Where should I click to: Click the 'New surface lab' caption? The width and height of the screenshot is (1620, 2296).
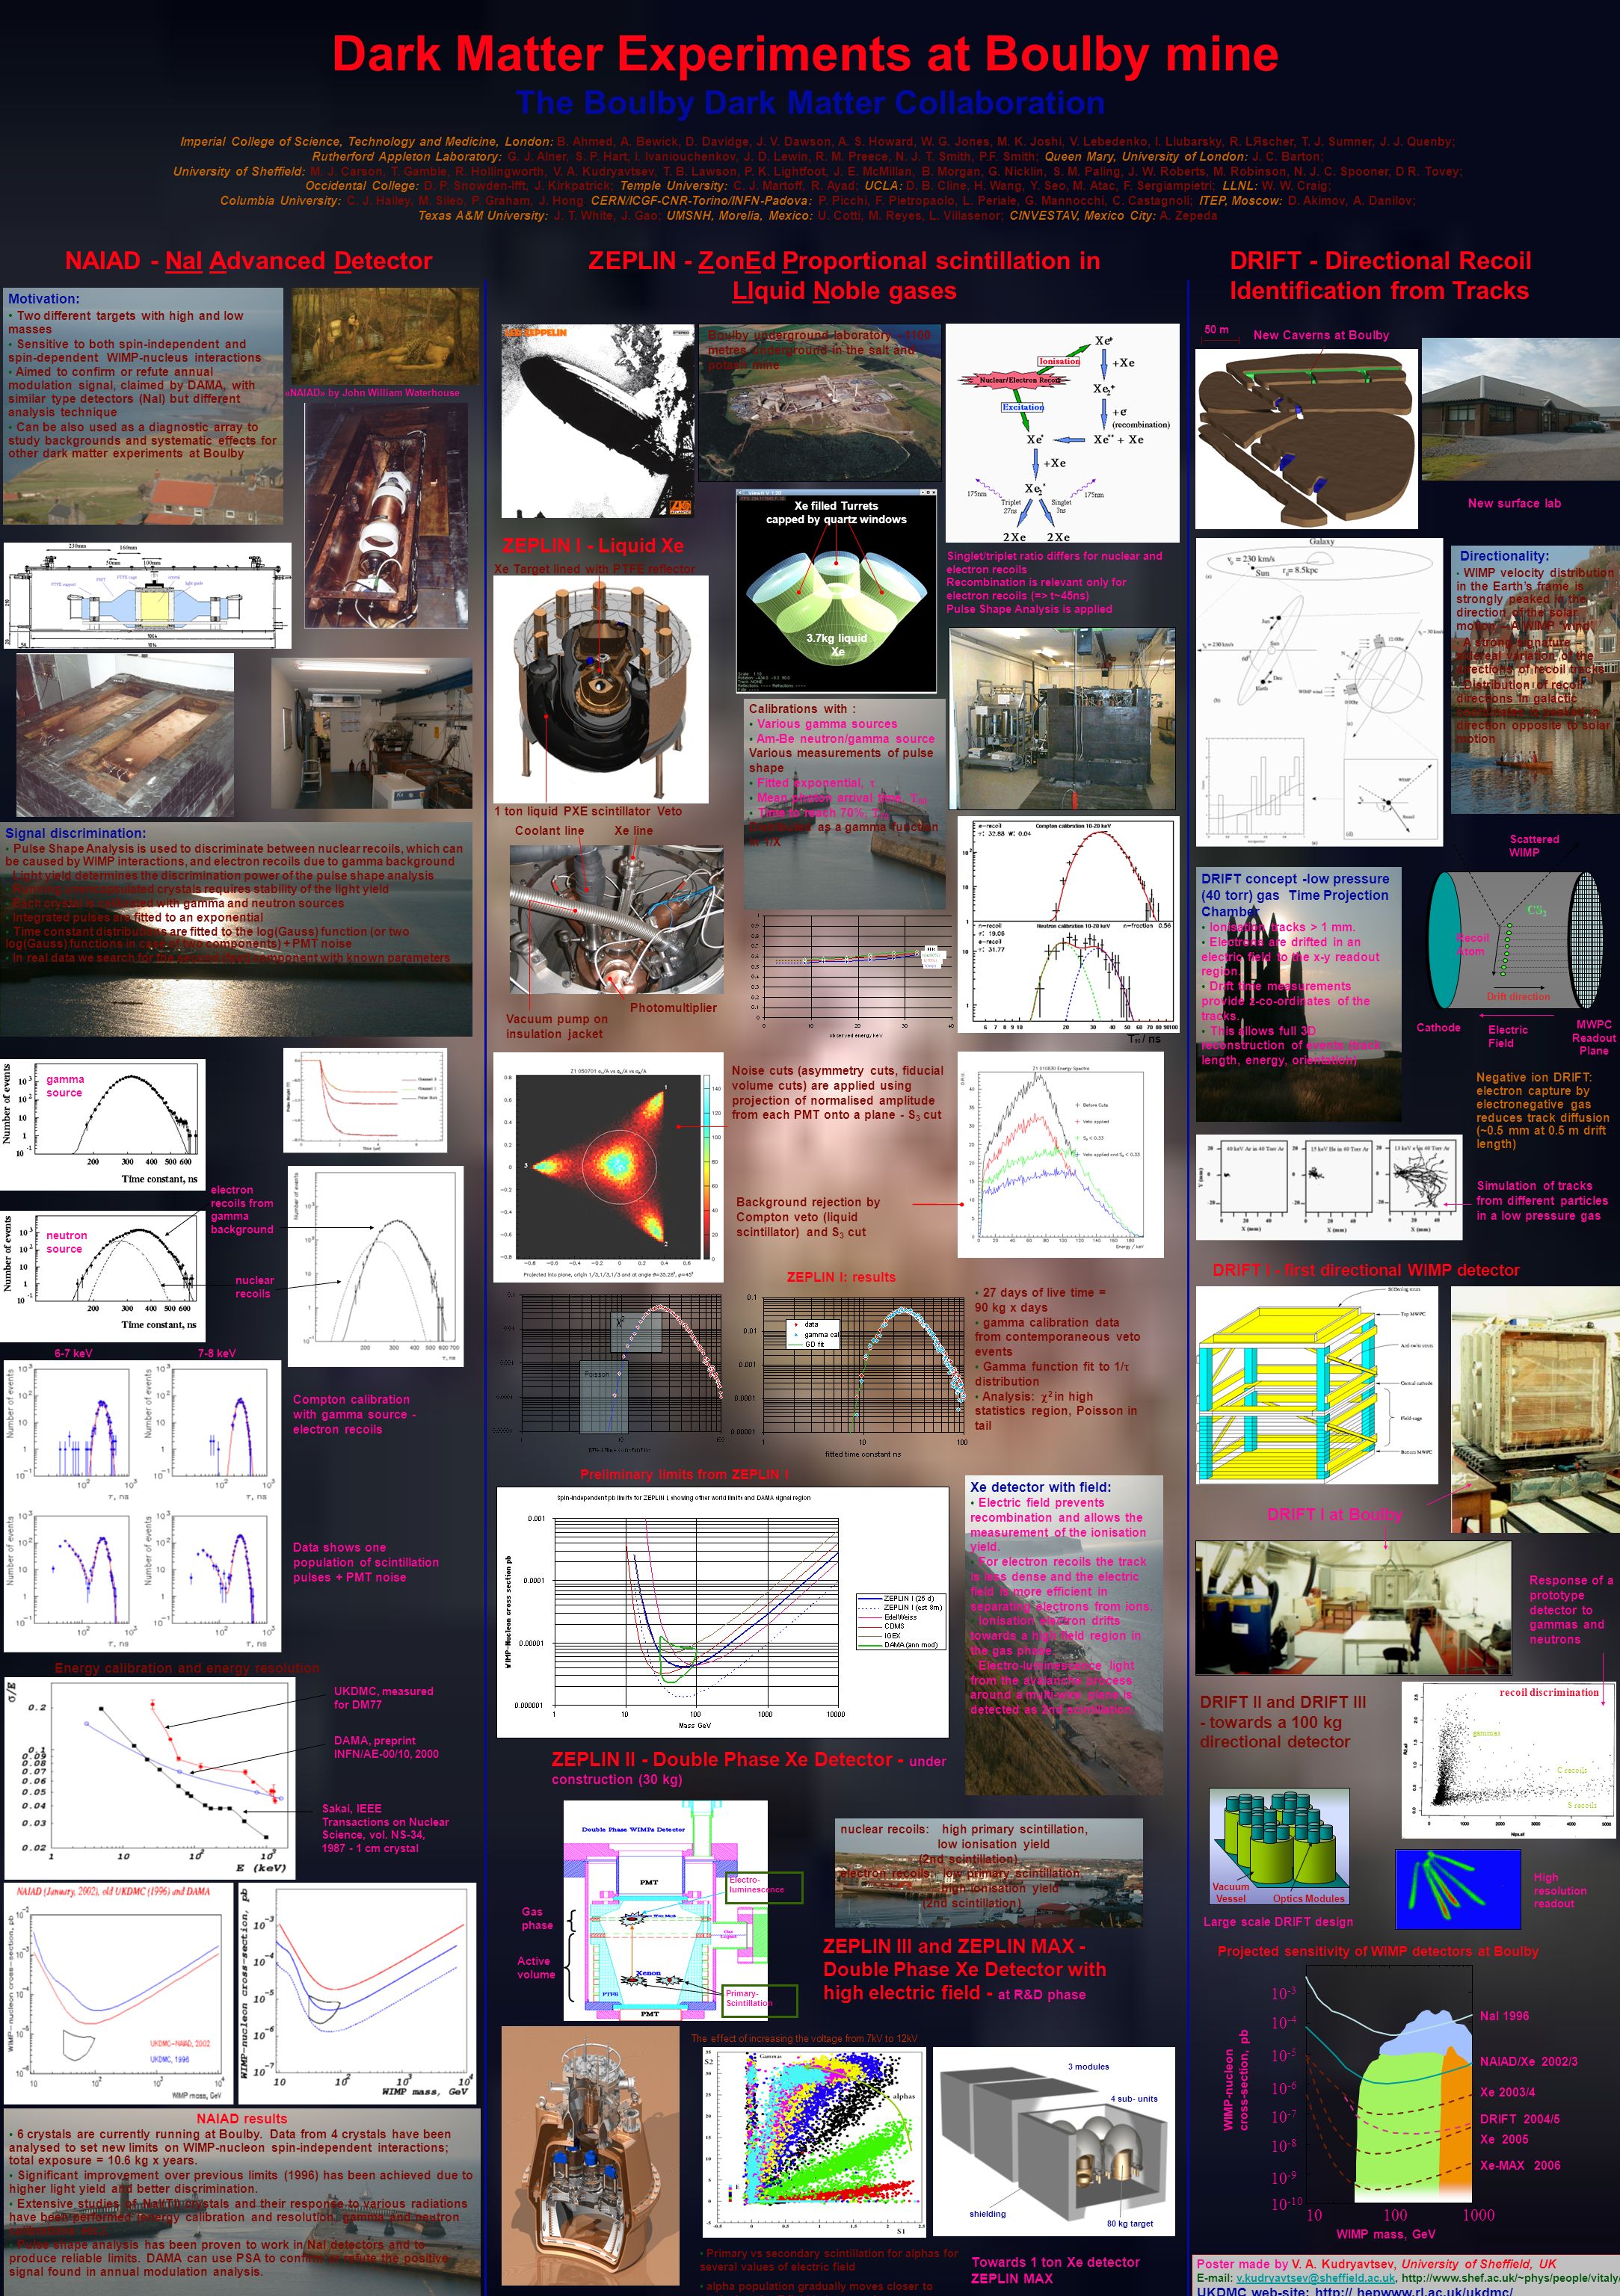(x=1514, y=503)
